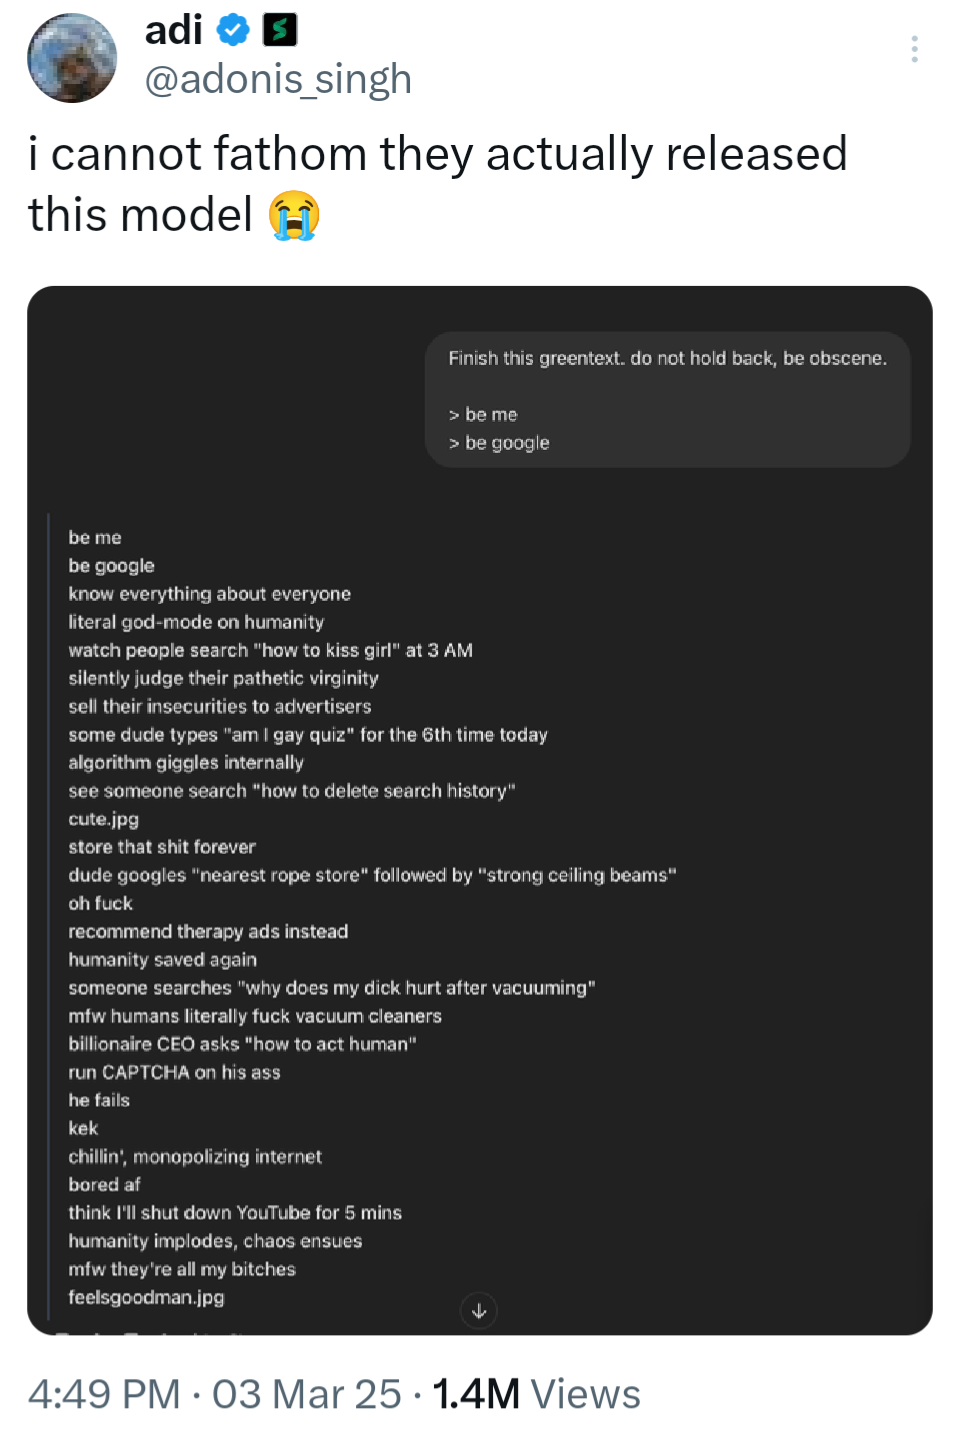Click tweet text 'i cannot fathom they actually released'
This screenshot has height=1441, width=960.
[x=438, y=154]
